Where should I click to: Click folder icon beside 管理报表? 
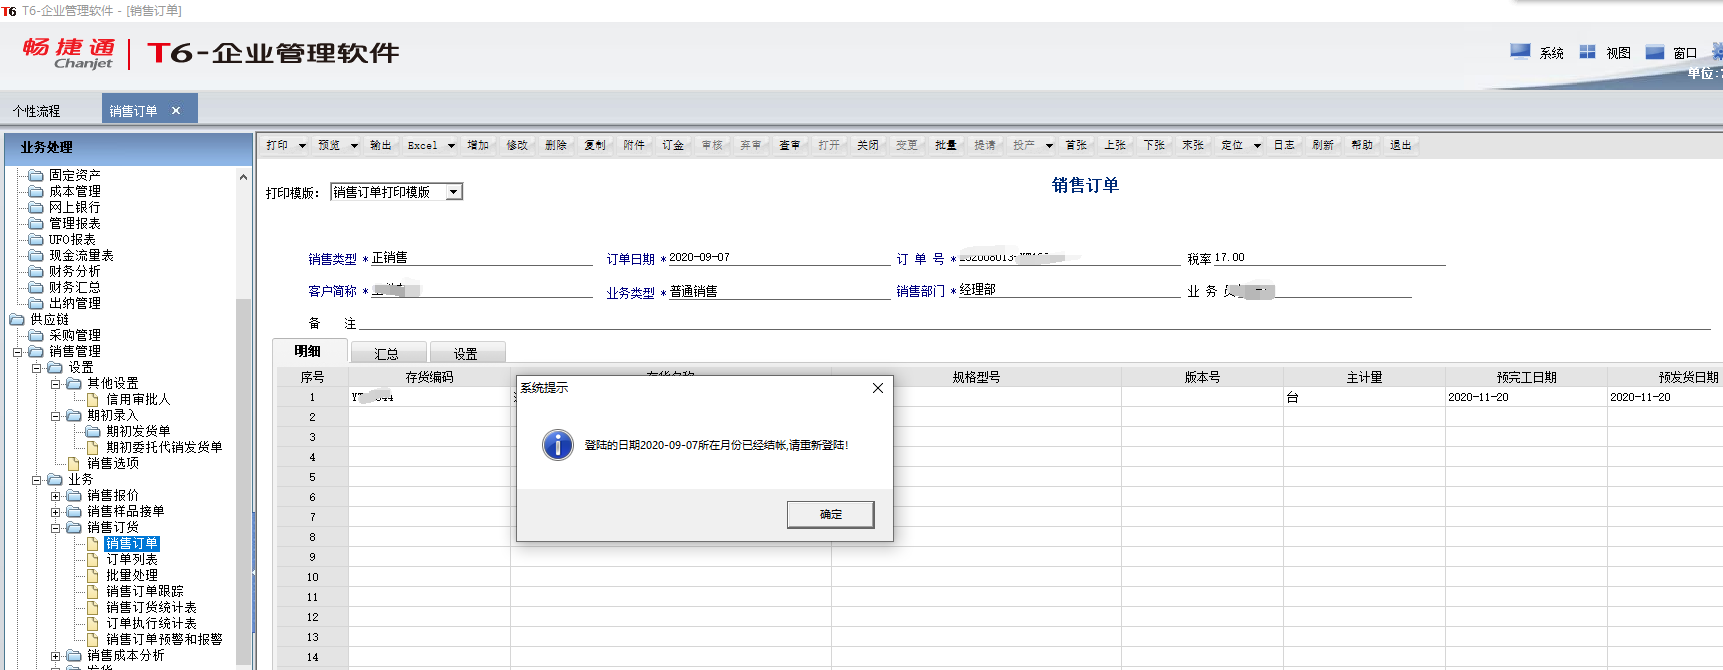[x=36, y=223]
